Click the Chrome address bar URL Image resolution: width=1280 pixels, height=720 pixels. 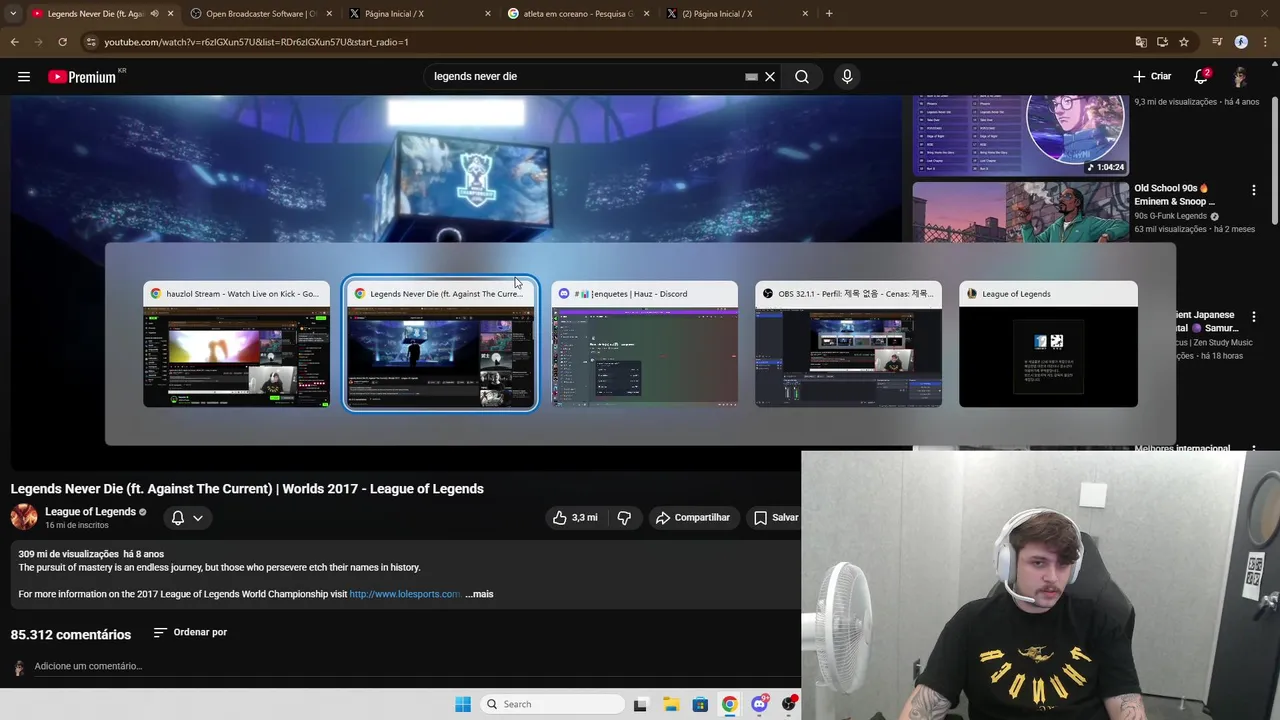257,42
